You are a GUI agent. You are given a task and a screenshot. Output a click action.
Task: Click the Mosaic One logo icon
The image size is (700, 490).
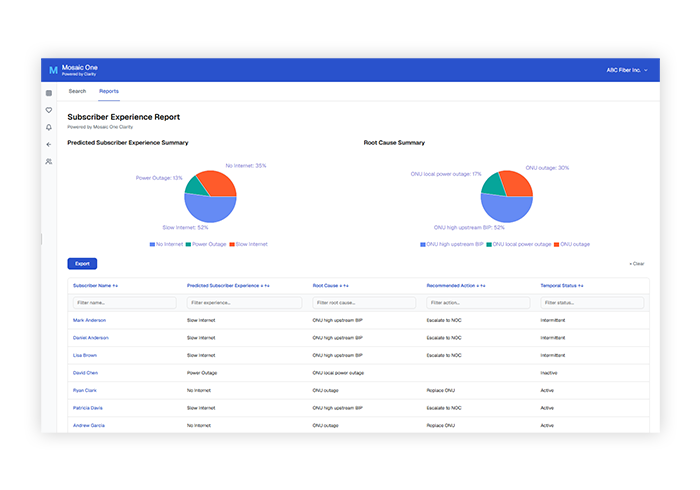pyautogui.click(x=53, y=70)
